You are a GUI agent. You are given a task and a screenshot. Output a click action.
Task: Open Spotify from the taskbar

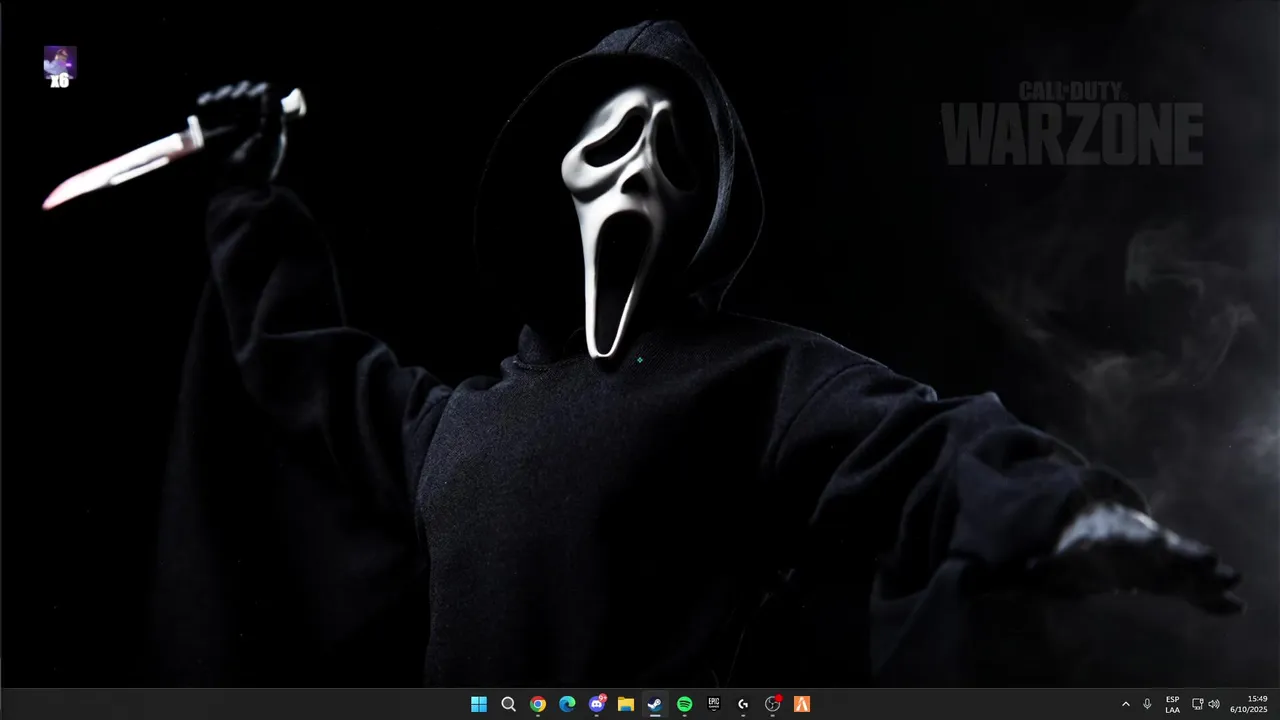point(684,704)
